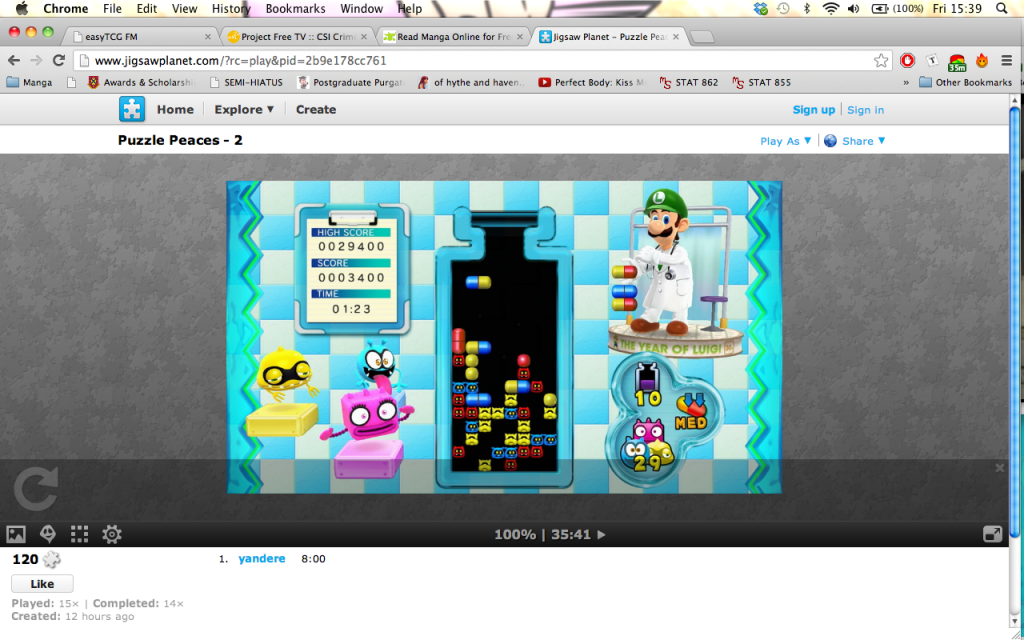1024x640 pixels.
Task: Go back to previous page
Action: tap(14, 61)
